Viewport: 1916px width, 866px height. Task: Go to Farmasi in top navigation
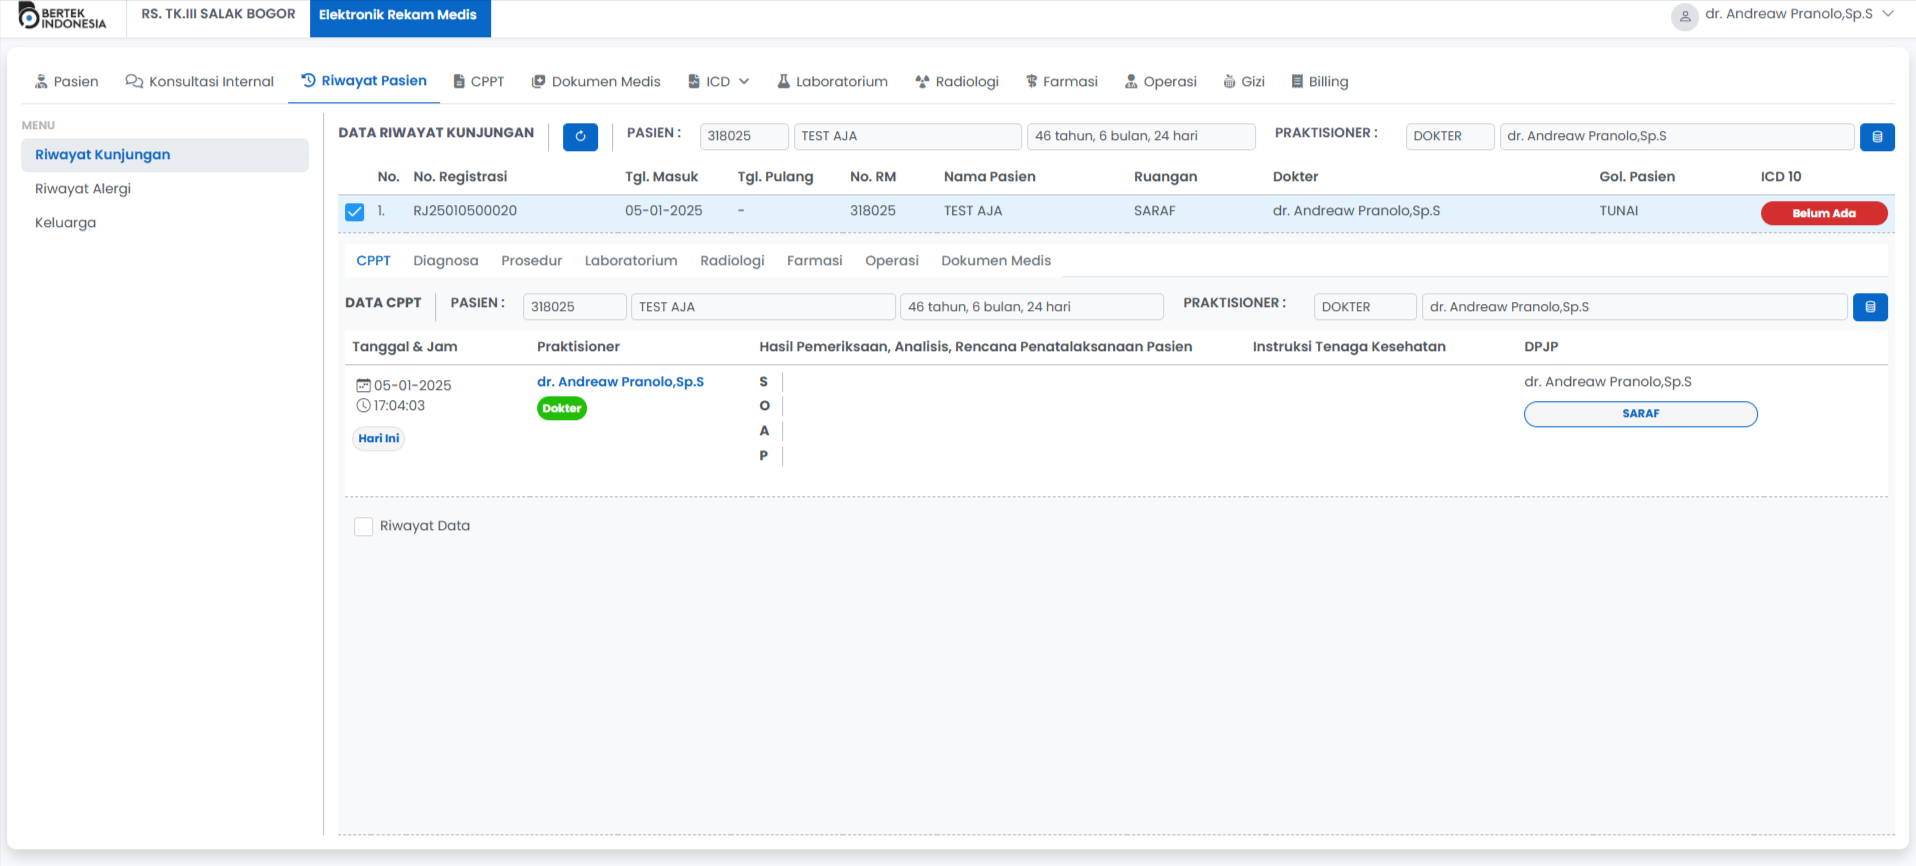(x=1061, y=82)
